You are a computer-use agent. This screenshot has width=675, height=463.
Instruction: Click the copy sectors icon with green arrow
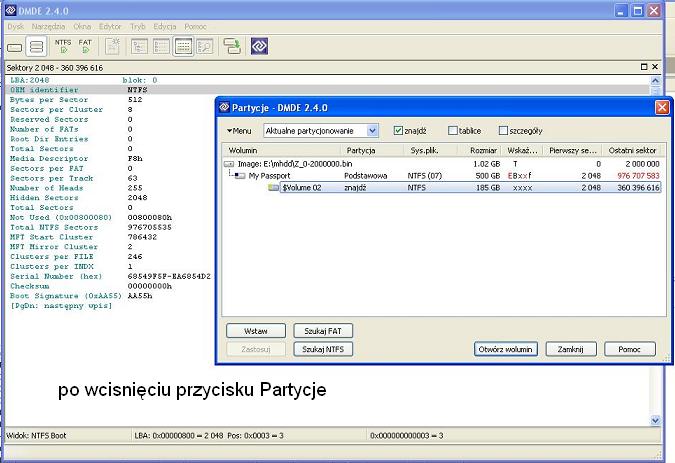[x=232, y=46]
